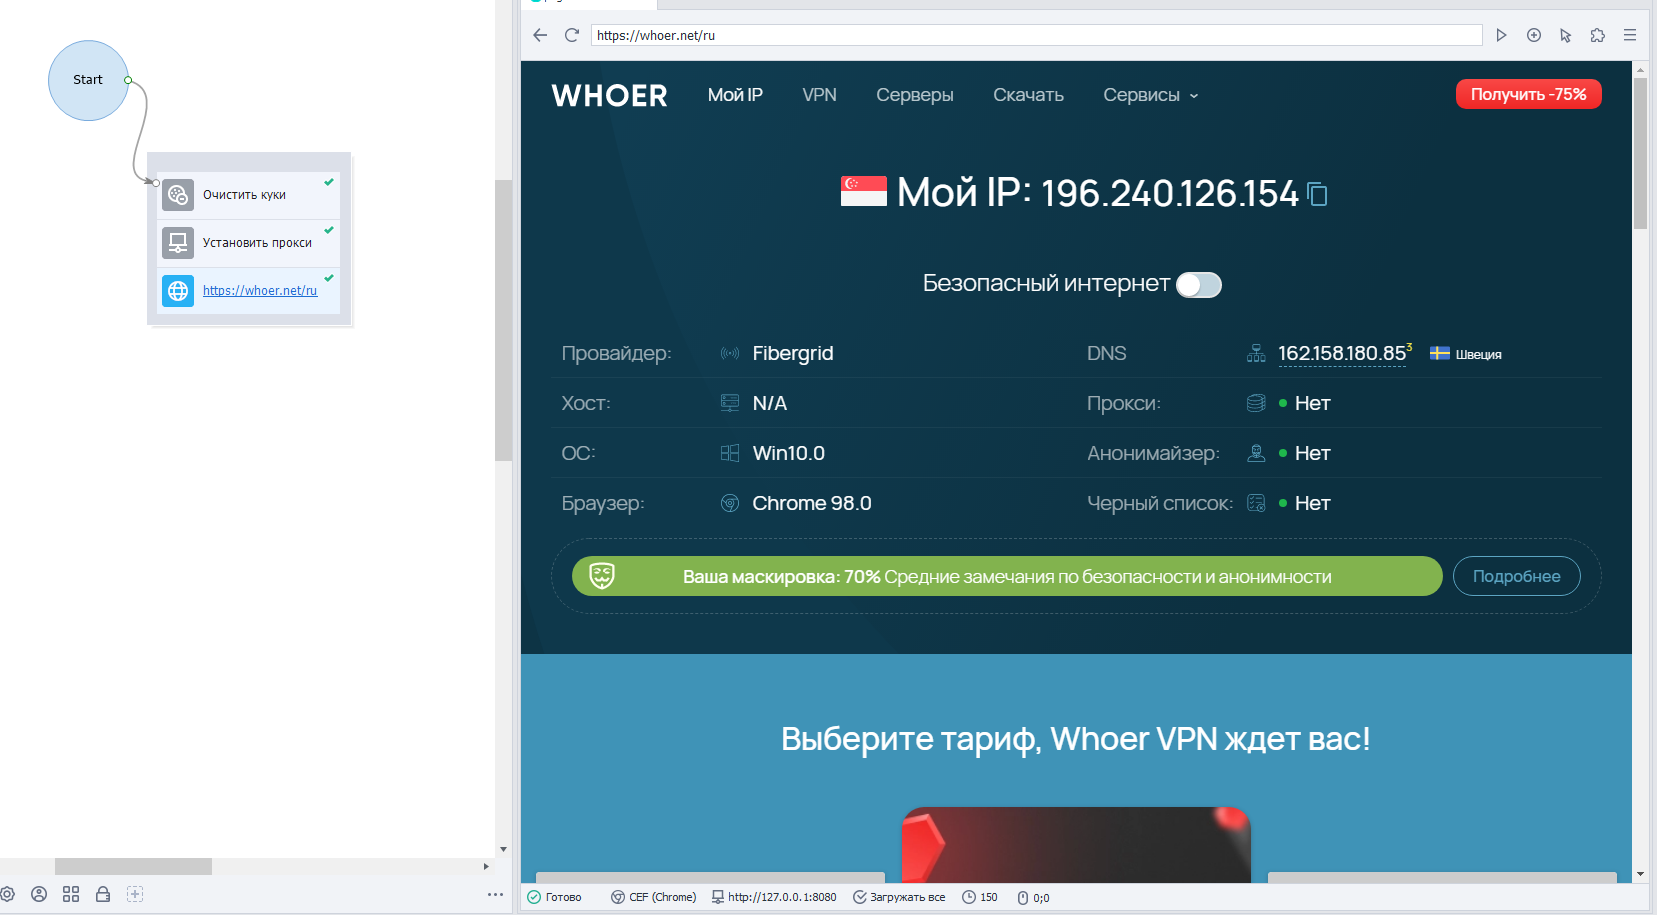Open the Серверы navigation item
The height and width of the screenshot is (915, 1657).
pyautogui.click(x=915, y=95)
